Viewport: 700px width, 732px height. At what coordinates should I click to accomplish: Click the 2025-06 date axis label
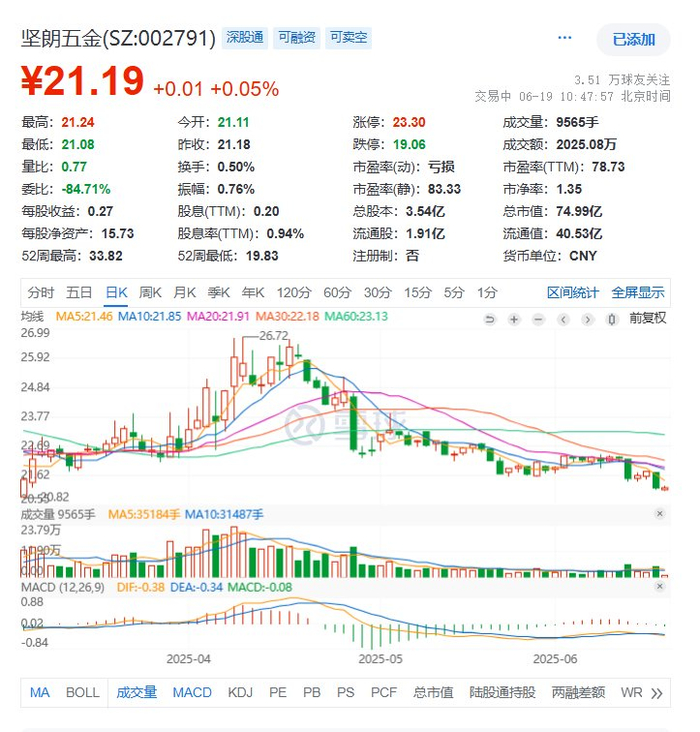point(555,659)
